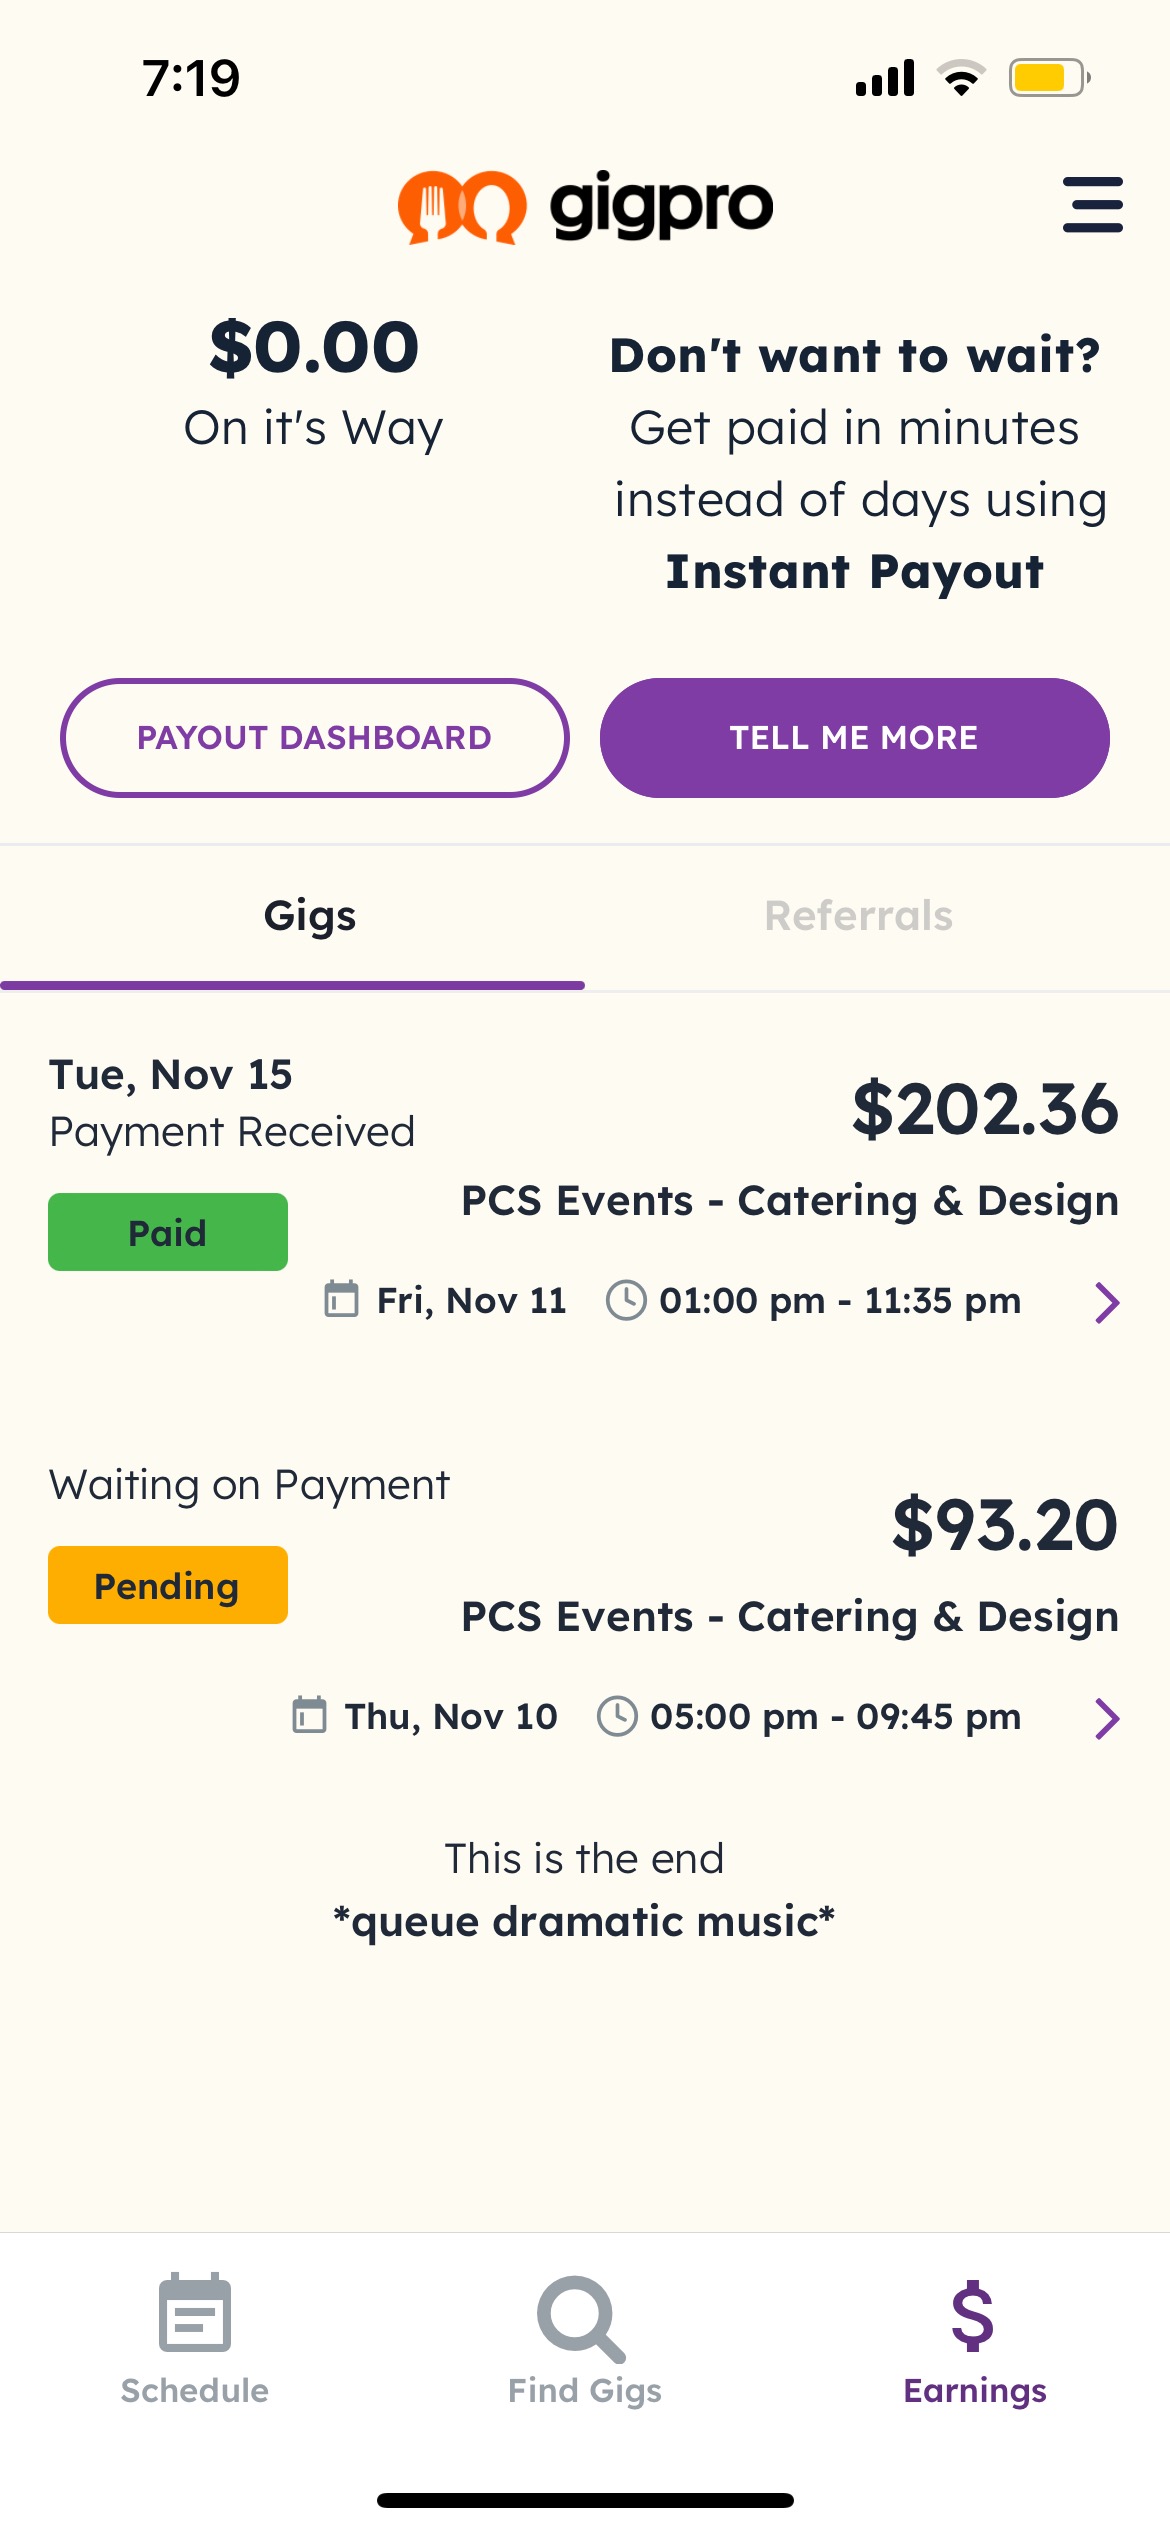This screenshot has width=1170, height=2532.
Task: Open the Schedule calendar icon
Action: pos(195,2312)
